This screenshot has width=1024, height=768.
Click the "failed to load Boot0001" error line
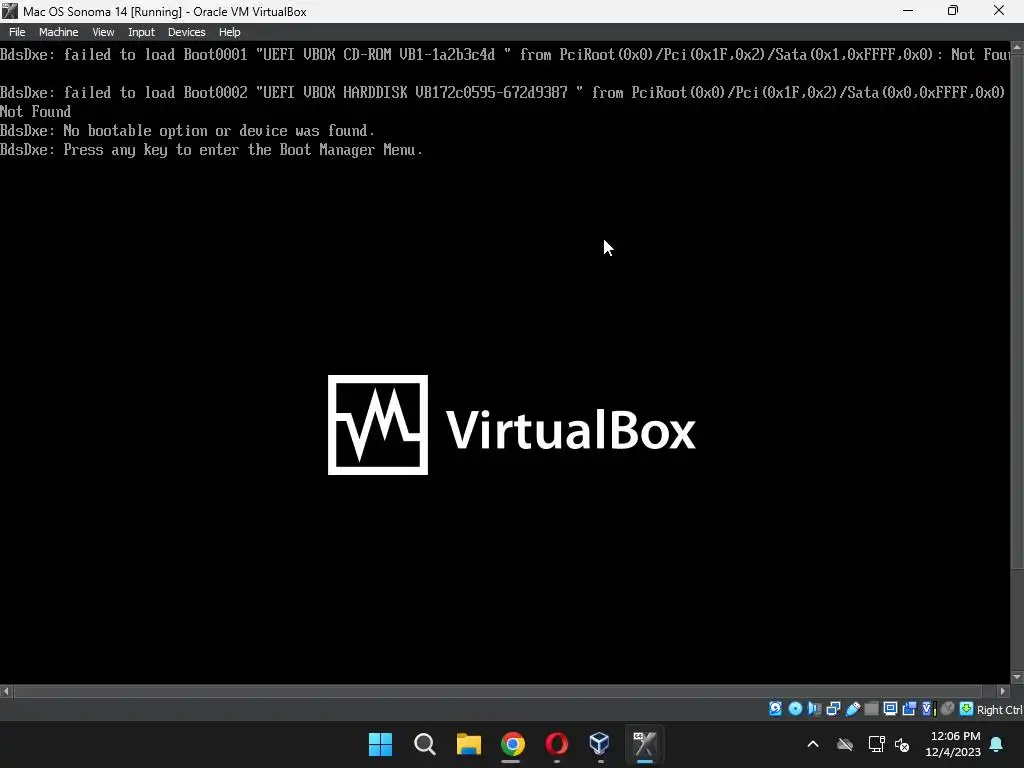505,55
